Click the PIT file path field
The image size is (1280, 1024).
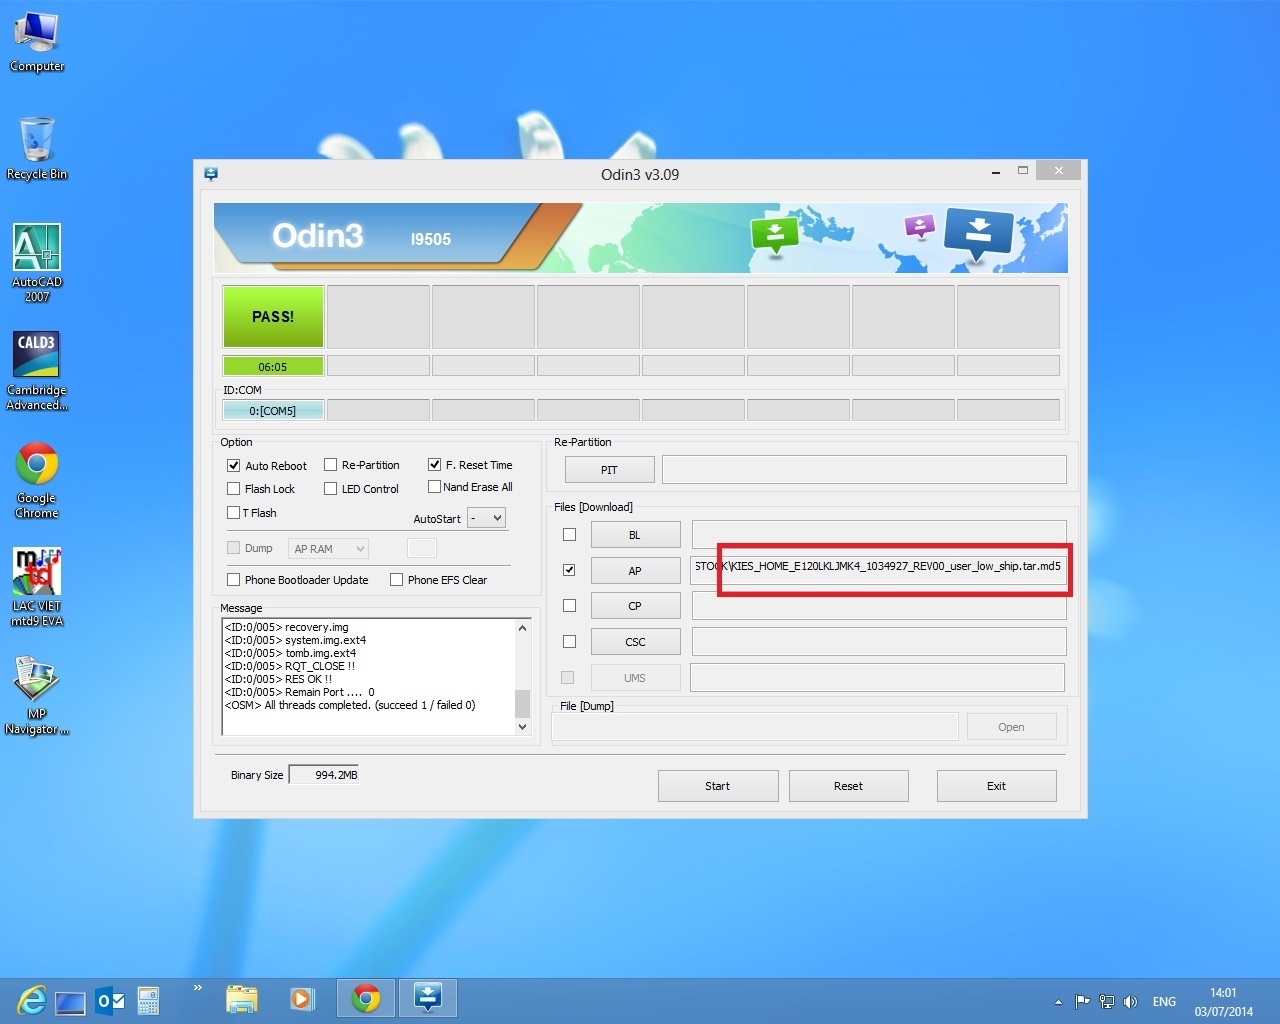(864, 470)
